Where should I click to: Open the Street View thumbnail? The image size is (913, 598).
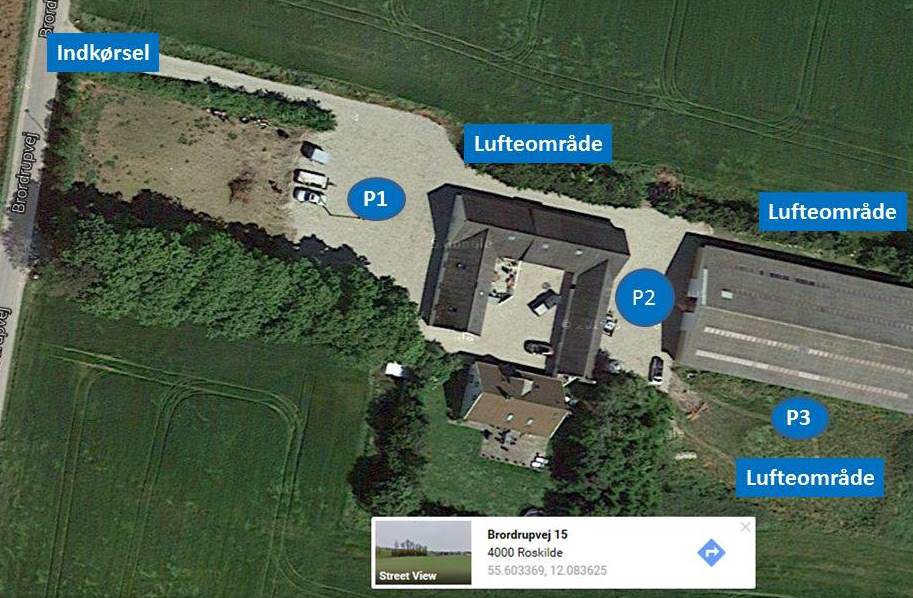[x=423, y=552]
